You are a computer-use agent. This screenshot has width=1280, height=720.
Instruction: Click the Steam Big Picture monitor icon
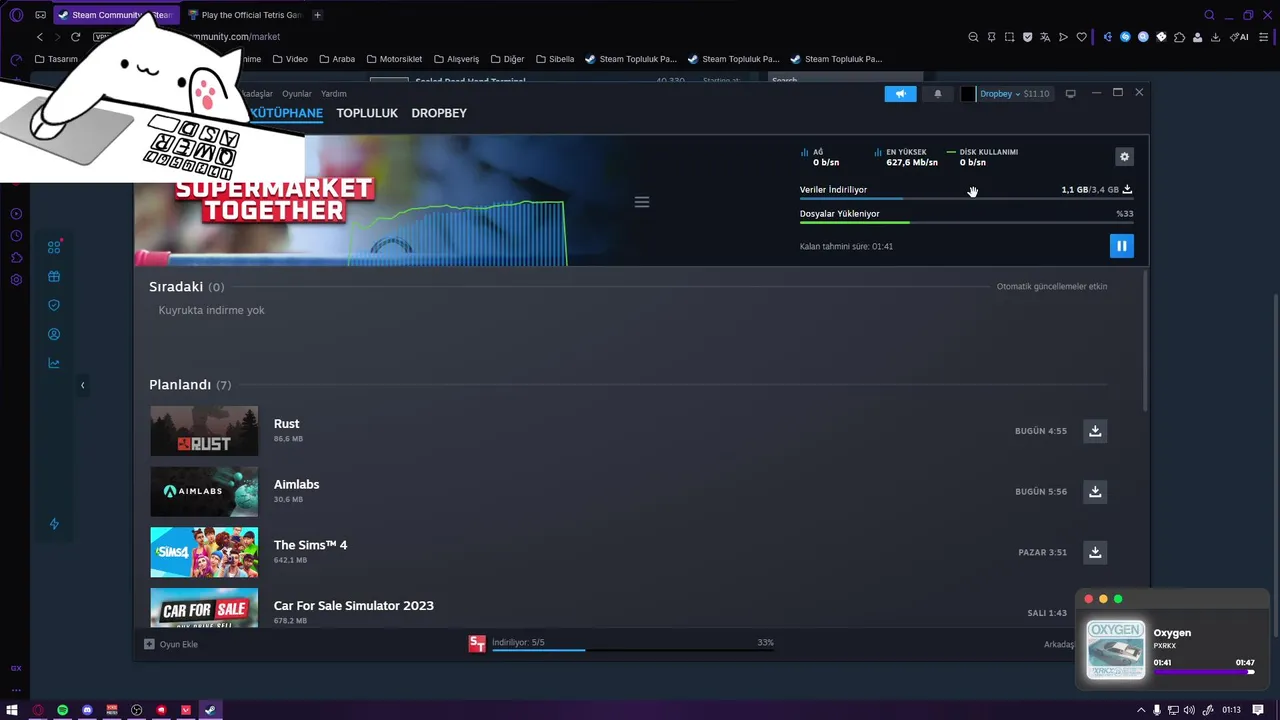click(1070, 94)
